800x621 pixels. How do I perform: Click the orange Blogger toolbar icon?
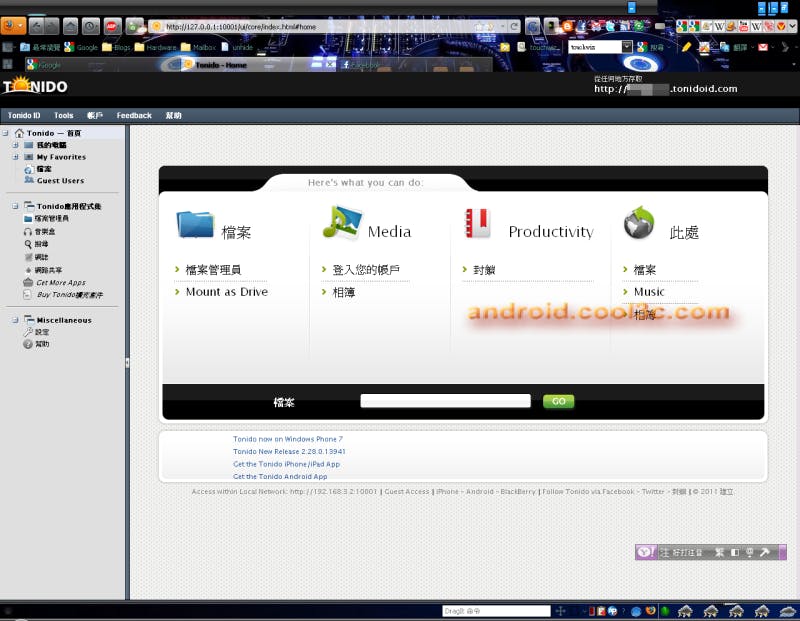(567, 26)
